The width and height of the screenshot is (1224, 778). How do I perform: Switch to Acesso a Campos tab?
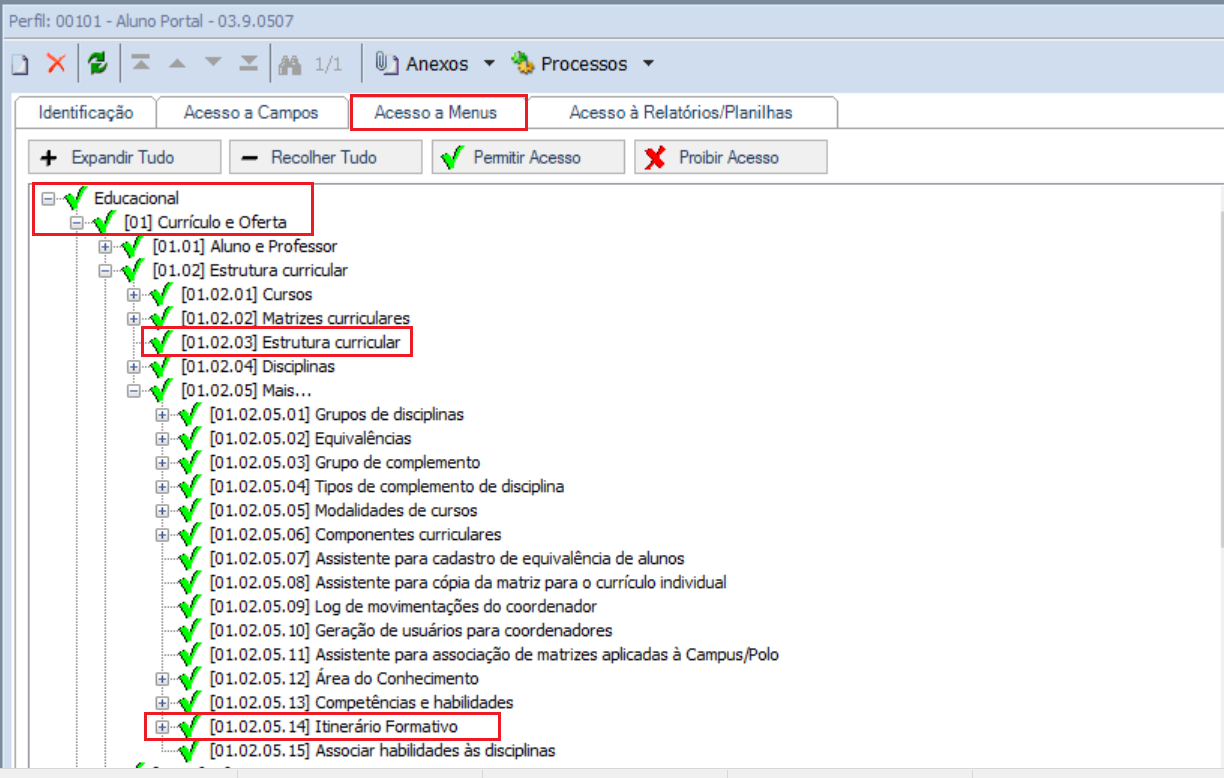click(251, 113)
